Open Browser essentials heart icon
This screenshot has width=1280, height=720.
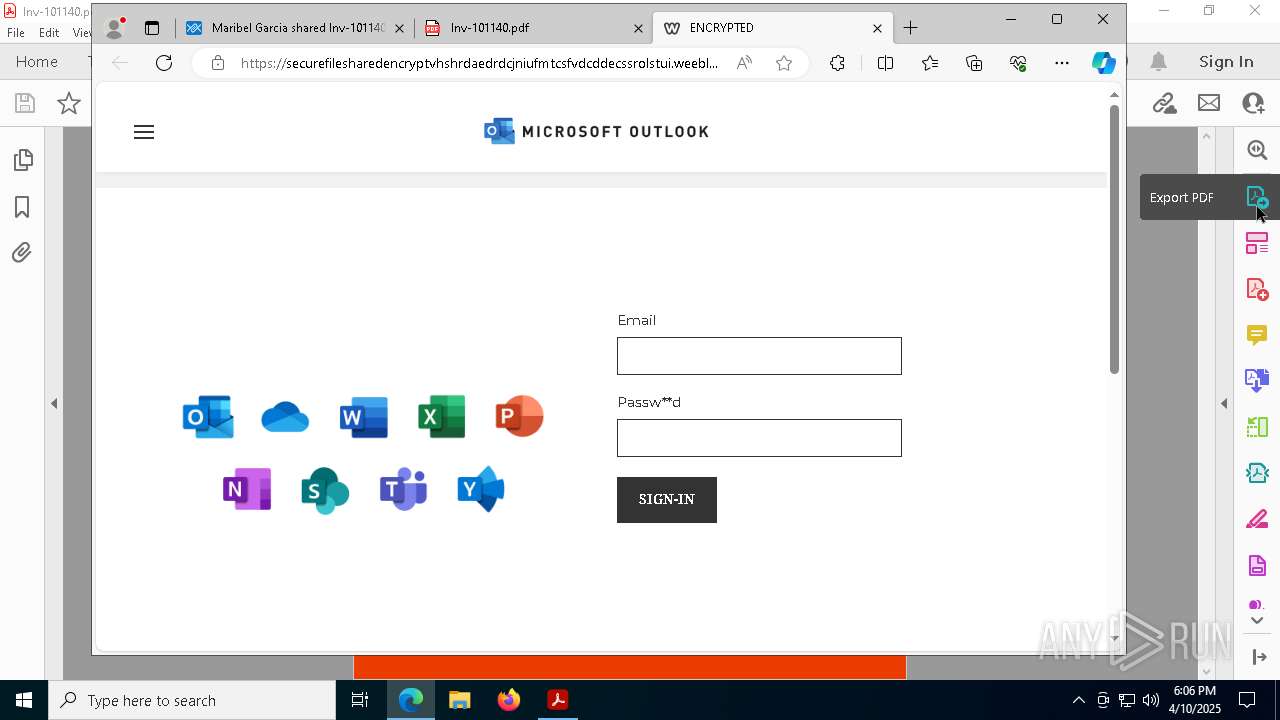click(x=1018, y=63)
